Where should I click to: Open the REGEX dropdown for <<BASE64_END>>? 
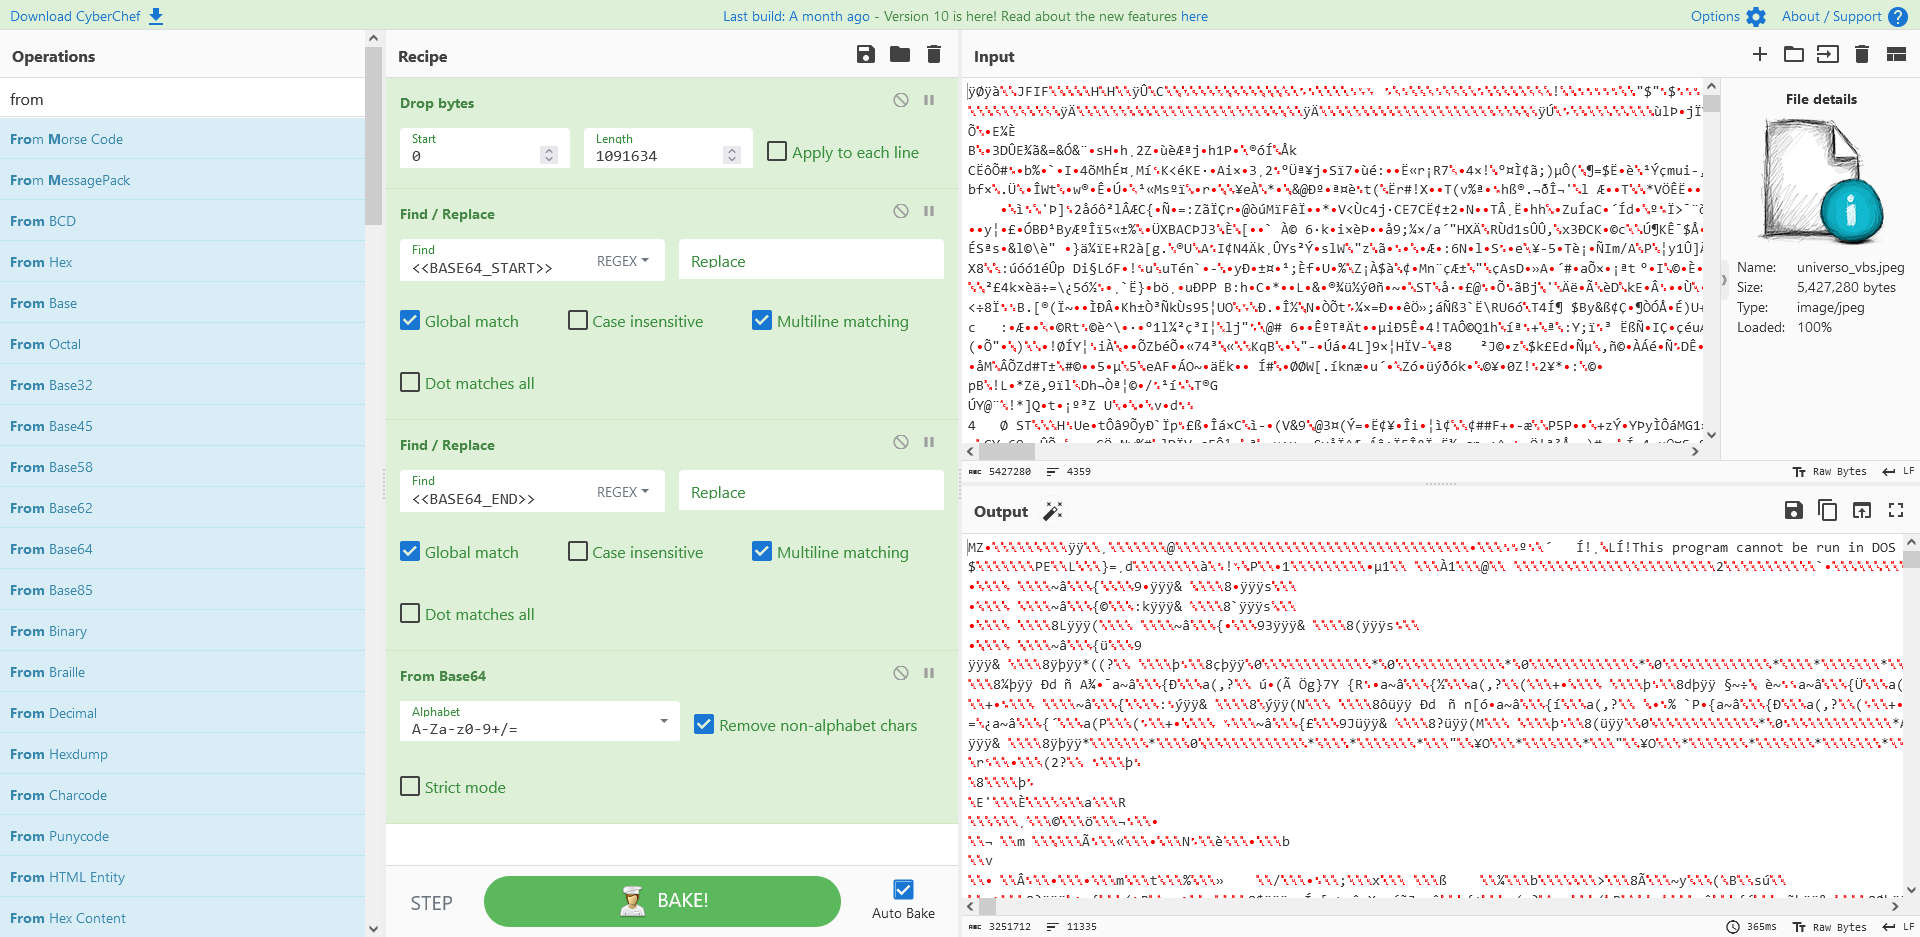click(623, 492)
